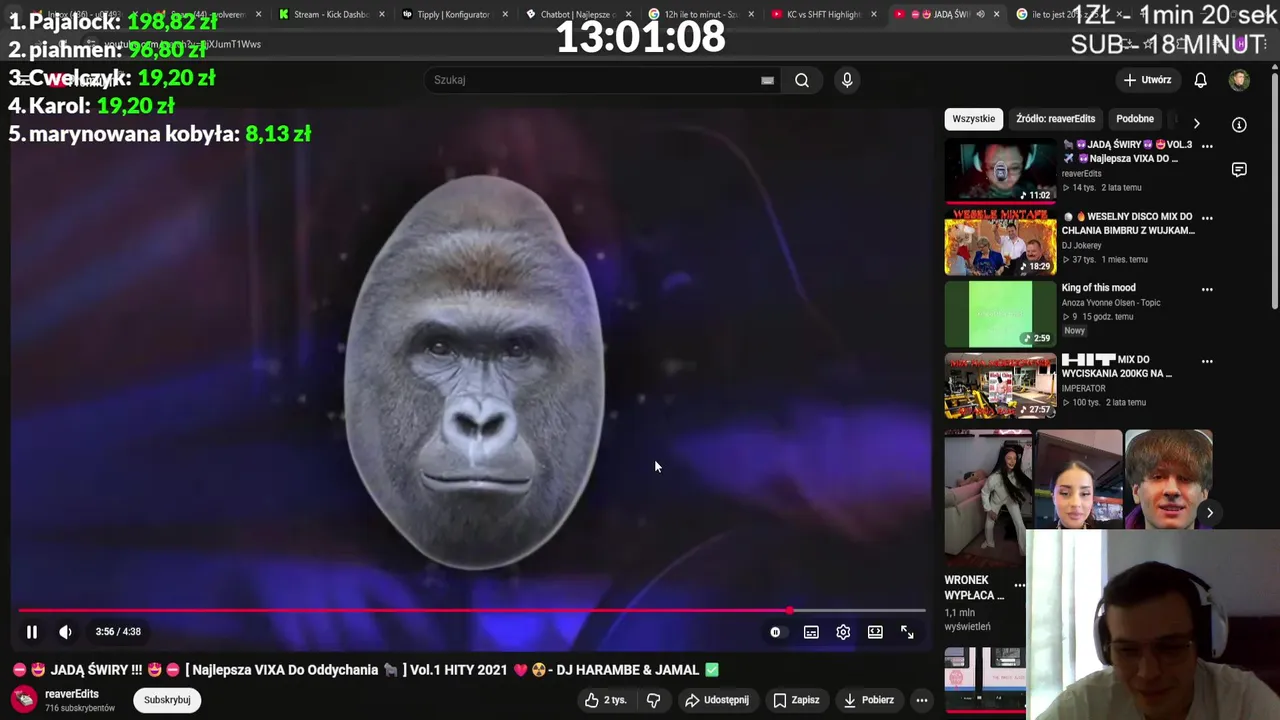
Task: Open options for MIX DO WYCISKANIA video
Action: (x=1207, y=361)
